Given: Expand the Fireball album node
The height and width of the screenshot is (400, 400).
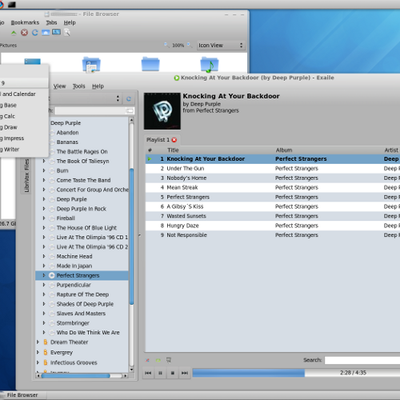Looking at the screenshot, I should point(44,218).
